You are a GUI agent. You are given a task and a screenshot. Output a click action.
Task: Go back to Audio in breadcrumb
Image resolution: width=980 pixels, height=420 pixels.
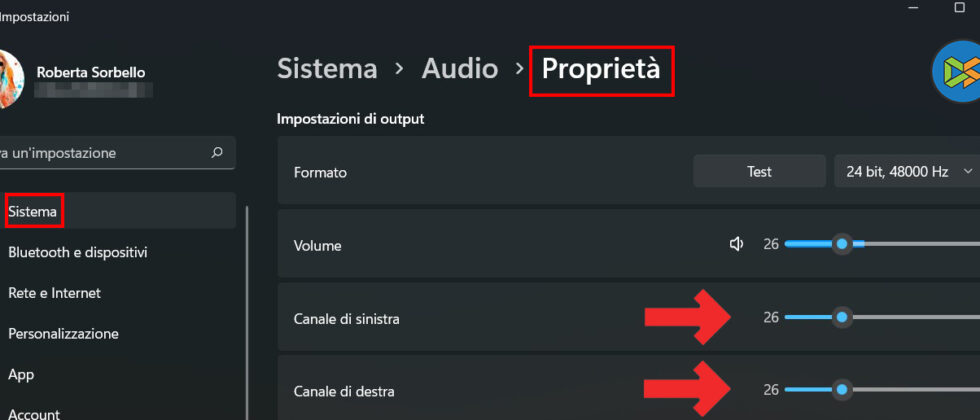(459, 69)
